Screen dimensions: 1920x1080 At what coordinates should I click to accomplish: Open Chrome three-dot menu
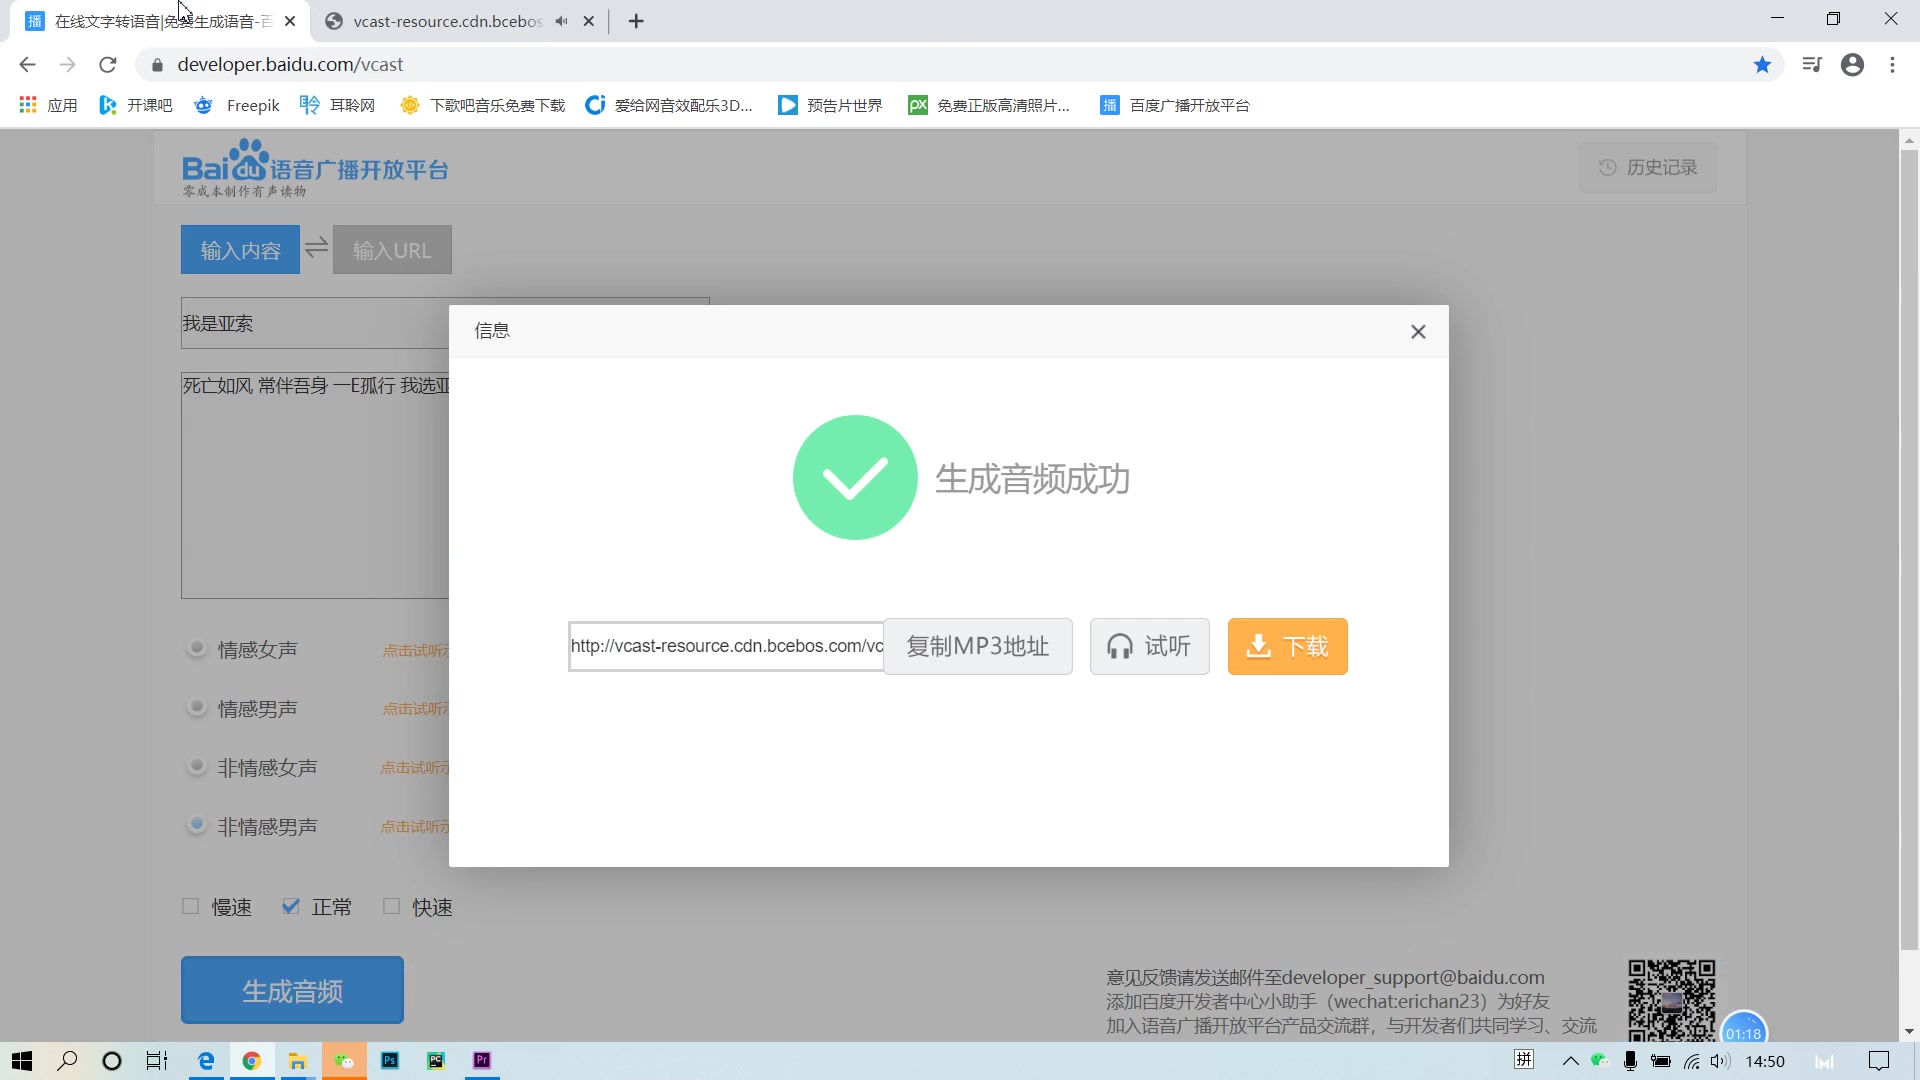pyautogui.click(x=1892, y=64)
